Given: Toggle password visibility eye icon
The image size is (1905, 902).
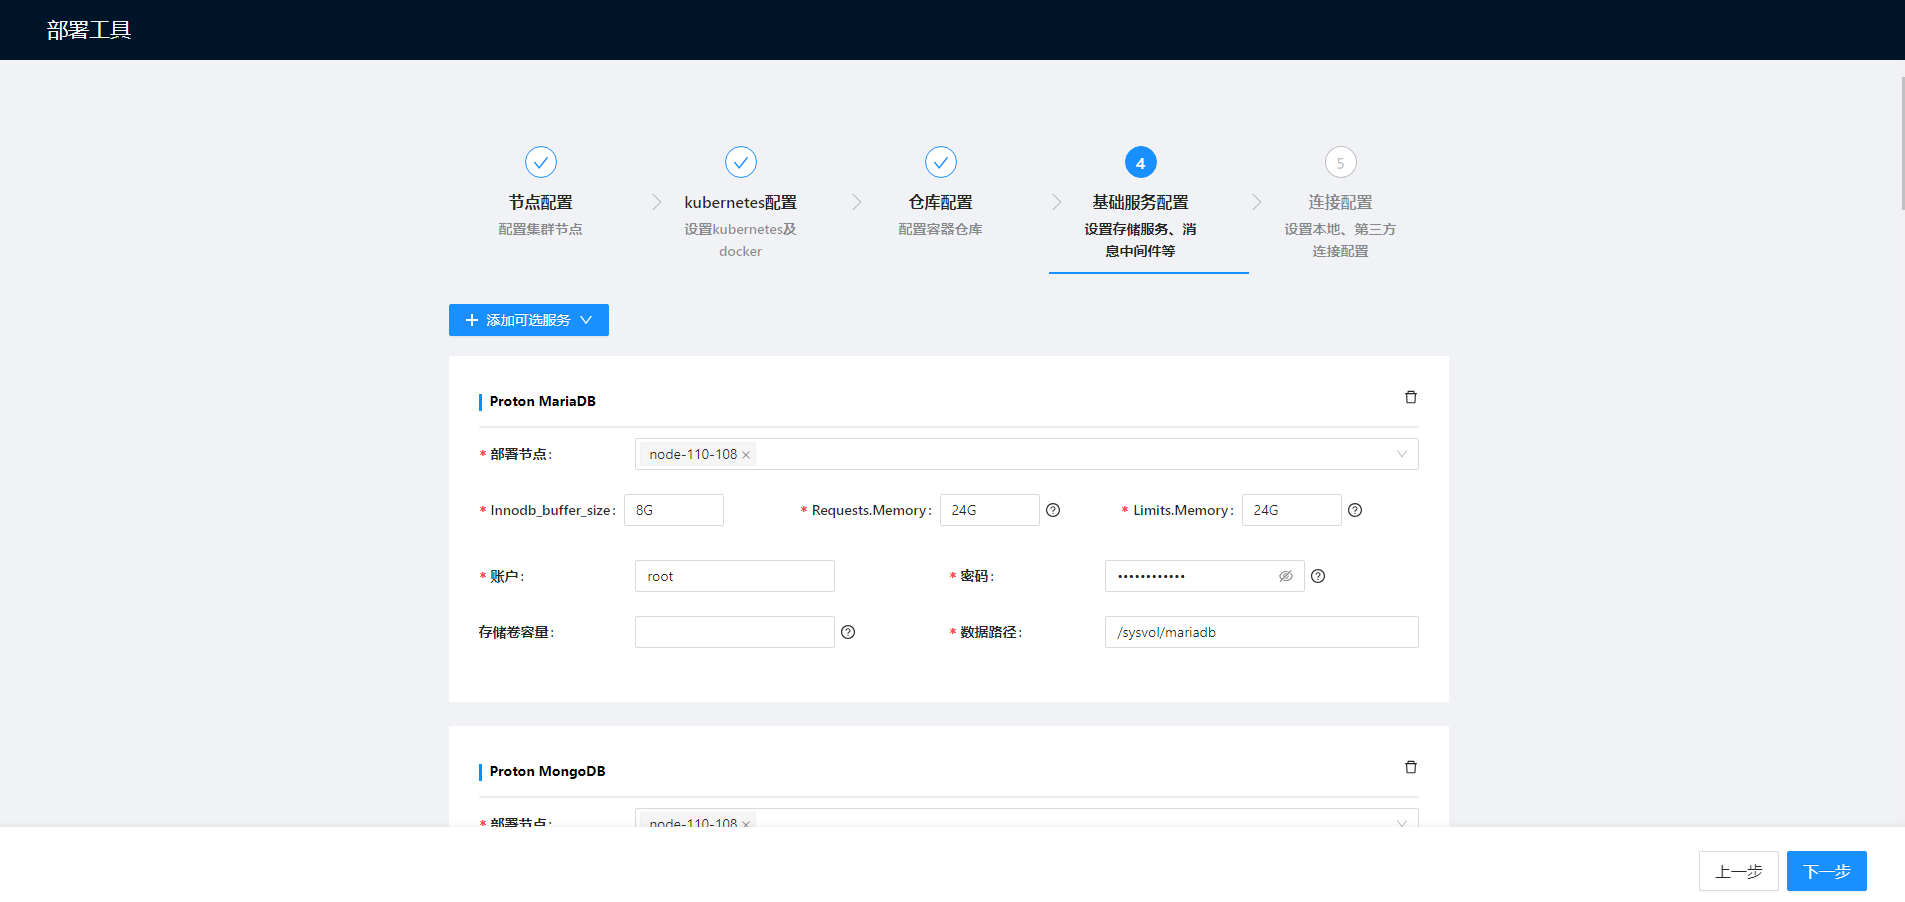Looking at the screenshot, I should coord(1286,576).
